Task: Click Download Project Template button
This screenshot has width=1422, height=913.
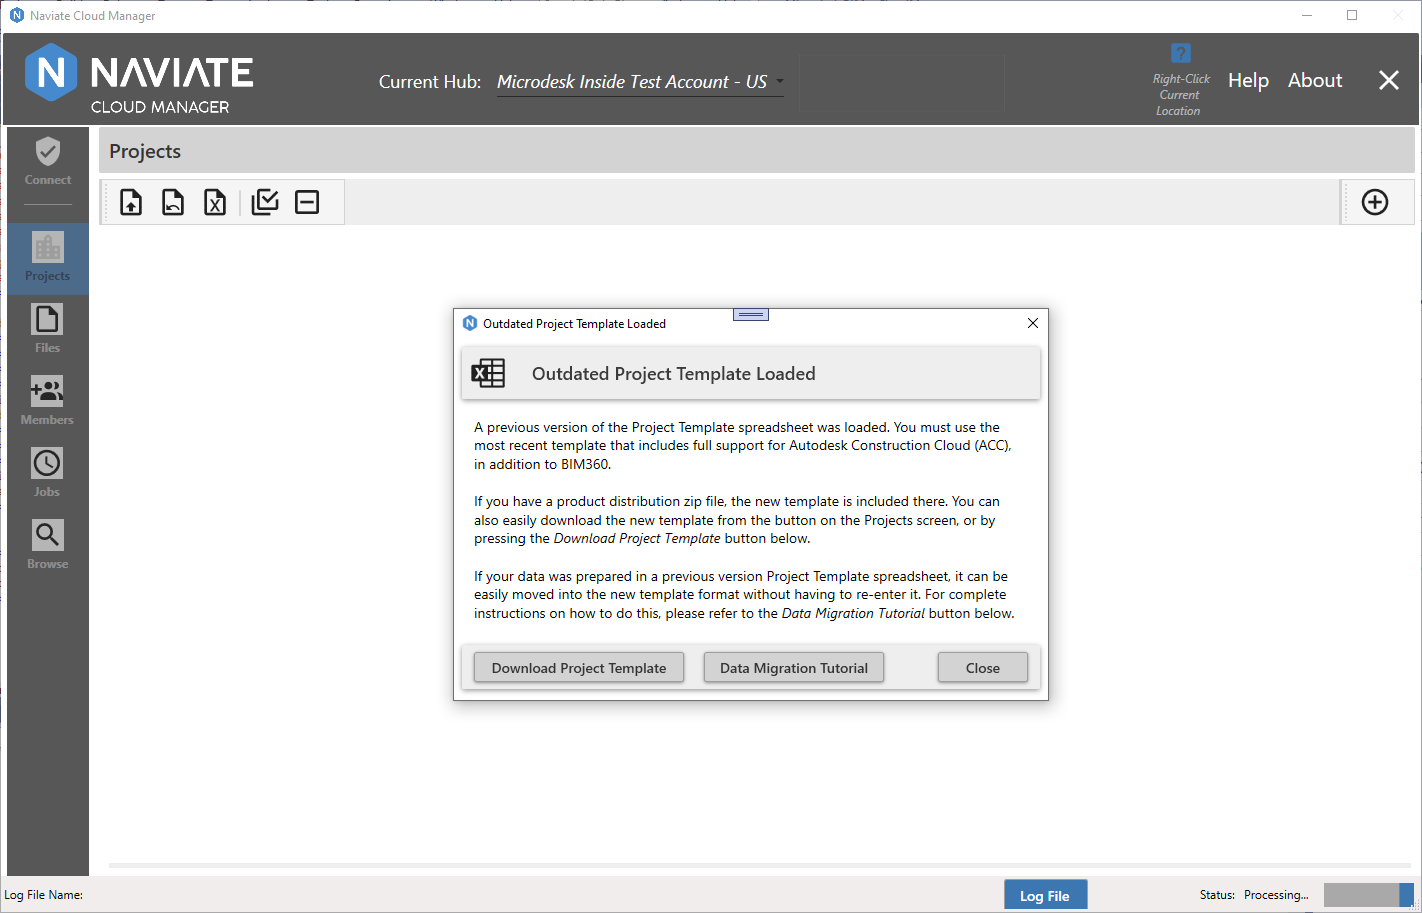Action: click(x=579, y=668)
